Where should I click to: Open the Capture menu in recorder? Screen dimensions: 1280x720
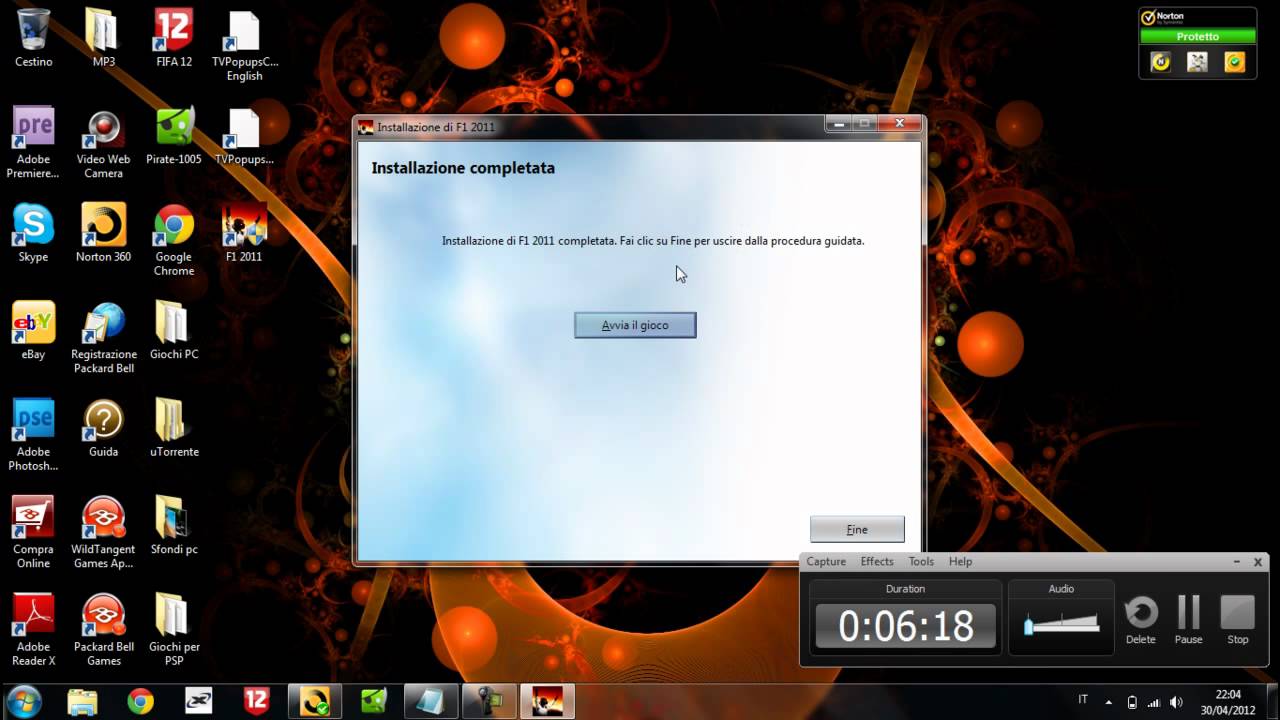826,562
